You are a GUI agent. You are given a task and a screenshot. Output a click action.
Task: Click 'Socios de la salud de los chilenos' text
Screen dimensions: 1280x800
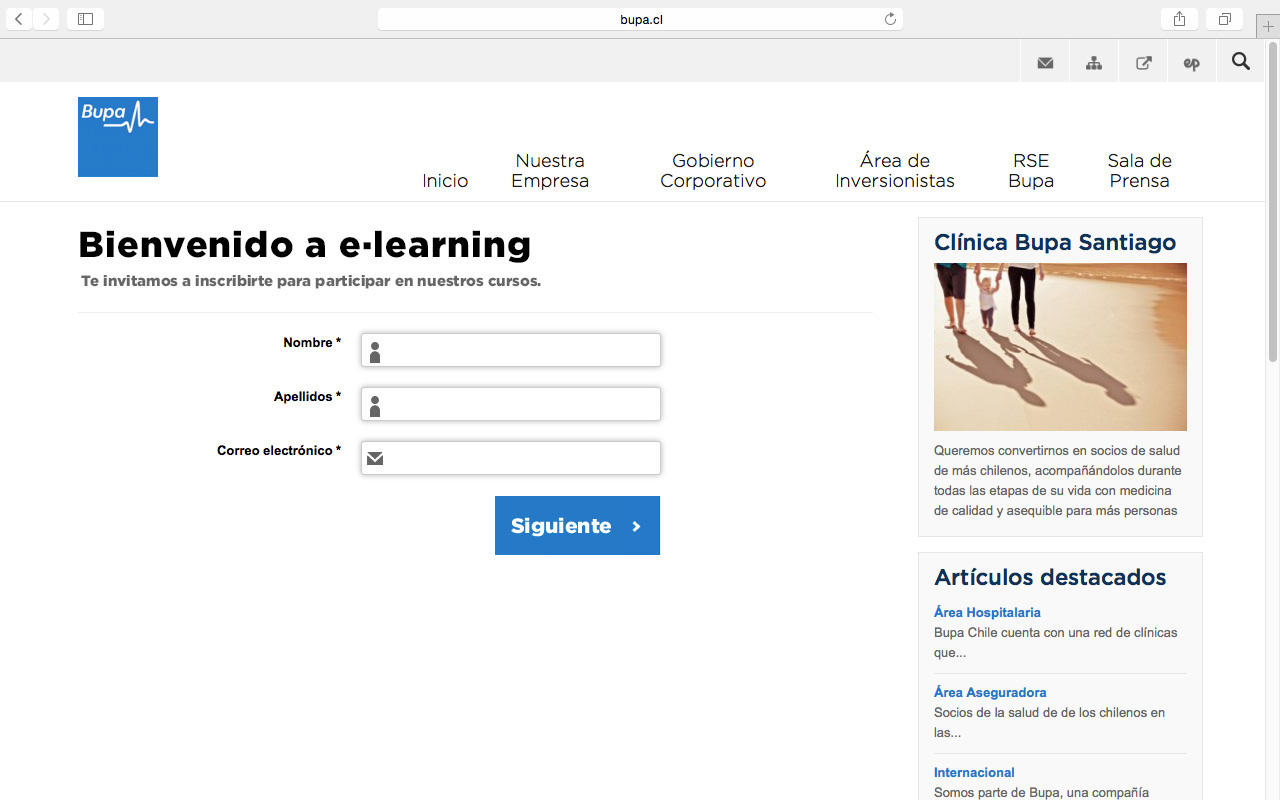(1050, 722)
